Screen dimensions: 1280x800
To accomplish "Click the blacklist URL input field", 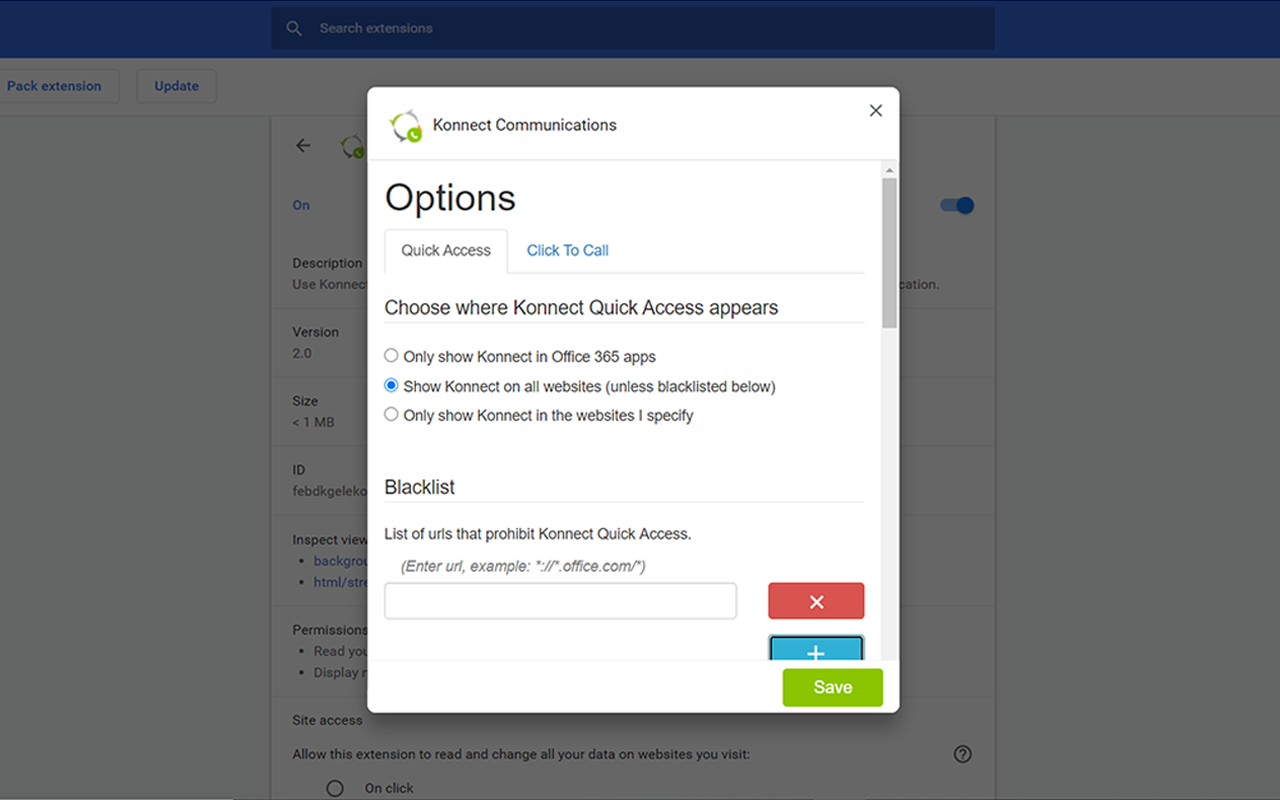I will tap(560, 601).
